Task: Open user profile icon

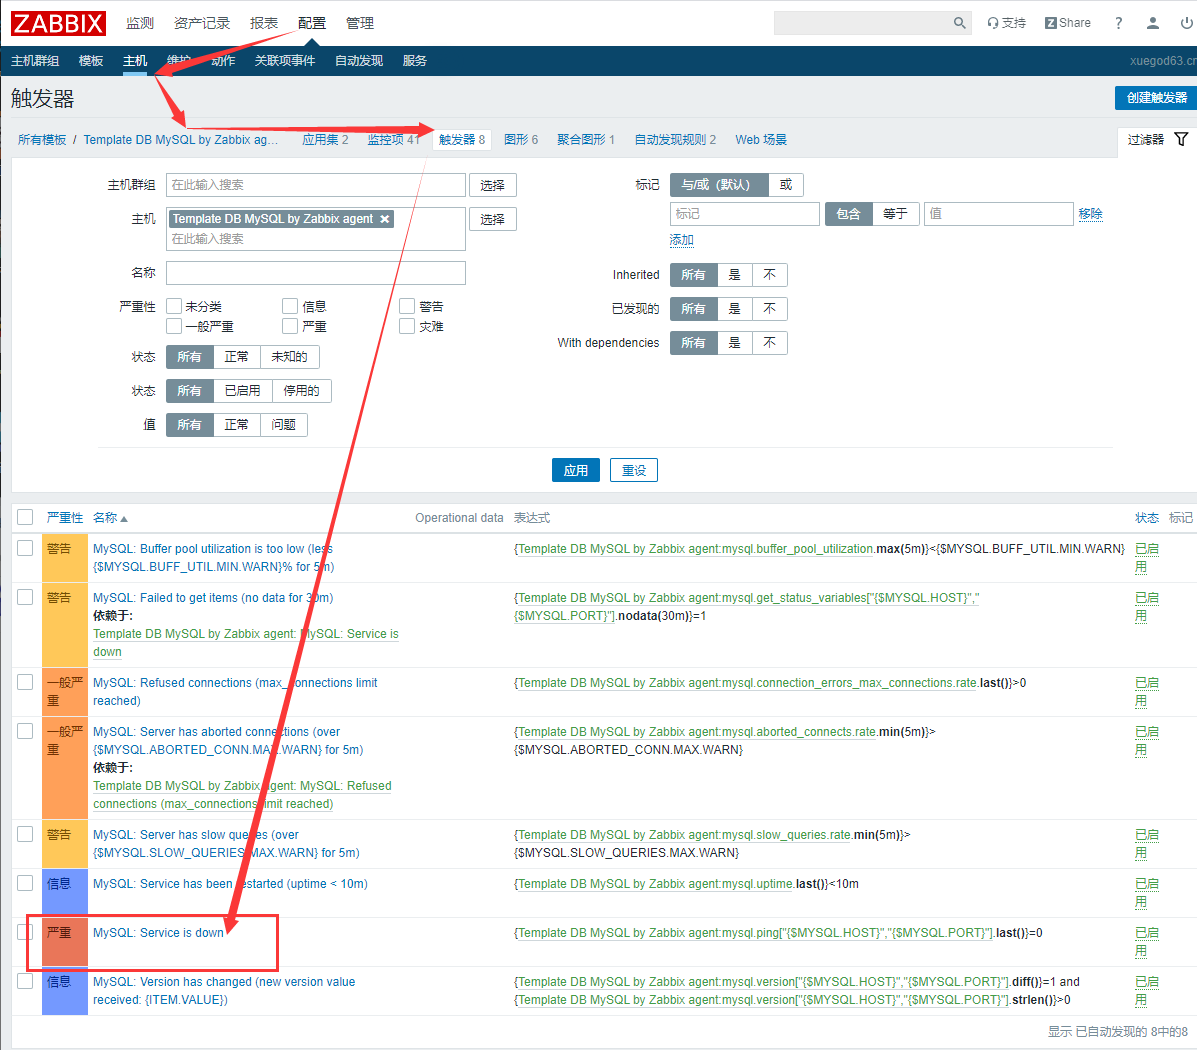Action: click(1153, 23)
